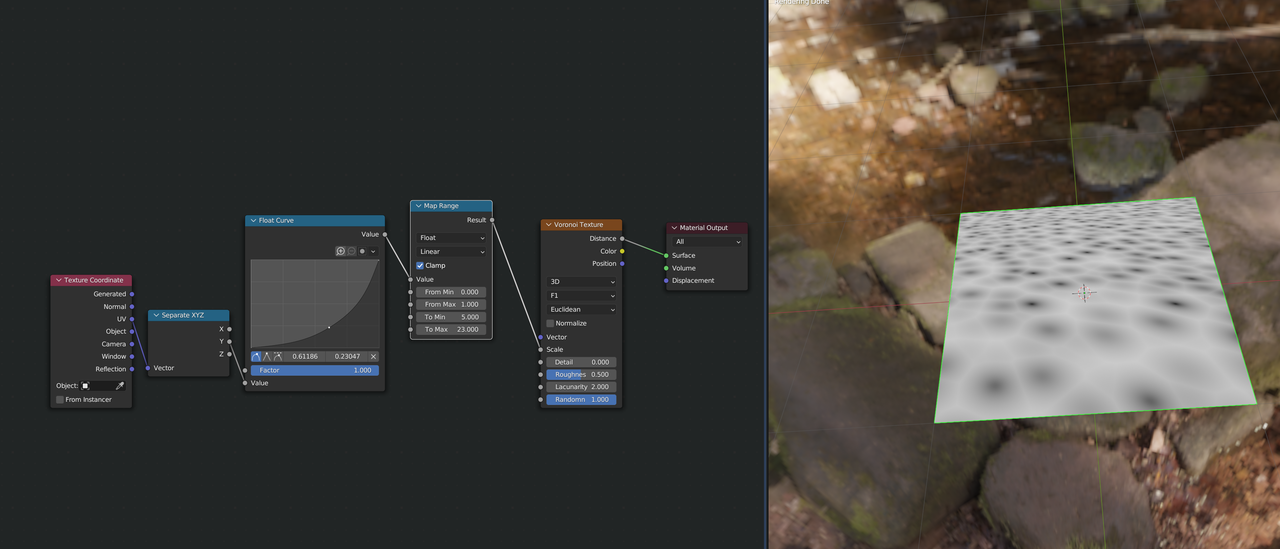1280x549 pixels.
Task: Open the All target dropdown in Material Output
Action: (x=707, y=241)
